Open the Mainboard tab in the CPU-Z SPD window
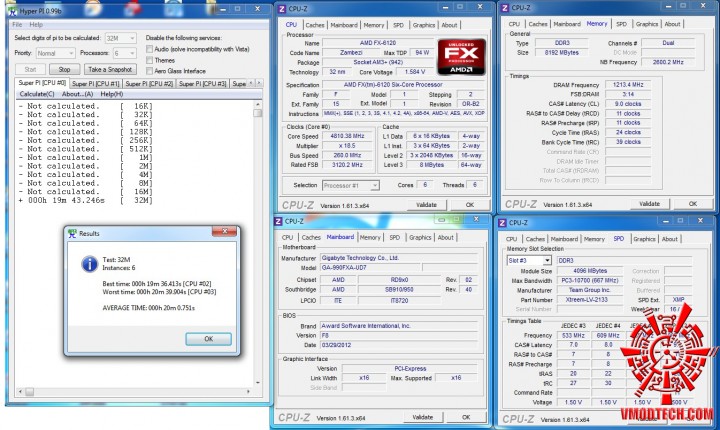 pos(564,239)
